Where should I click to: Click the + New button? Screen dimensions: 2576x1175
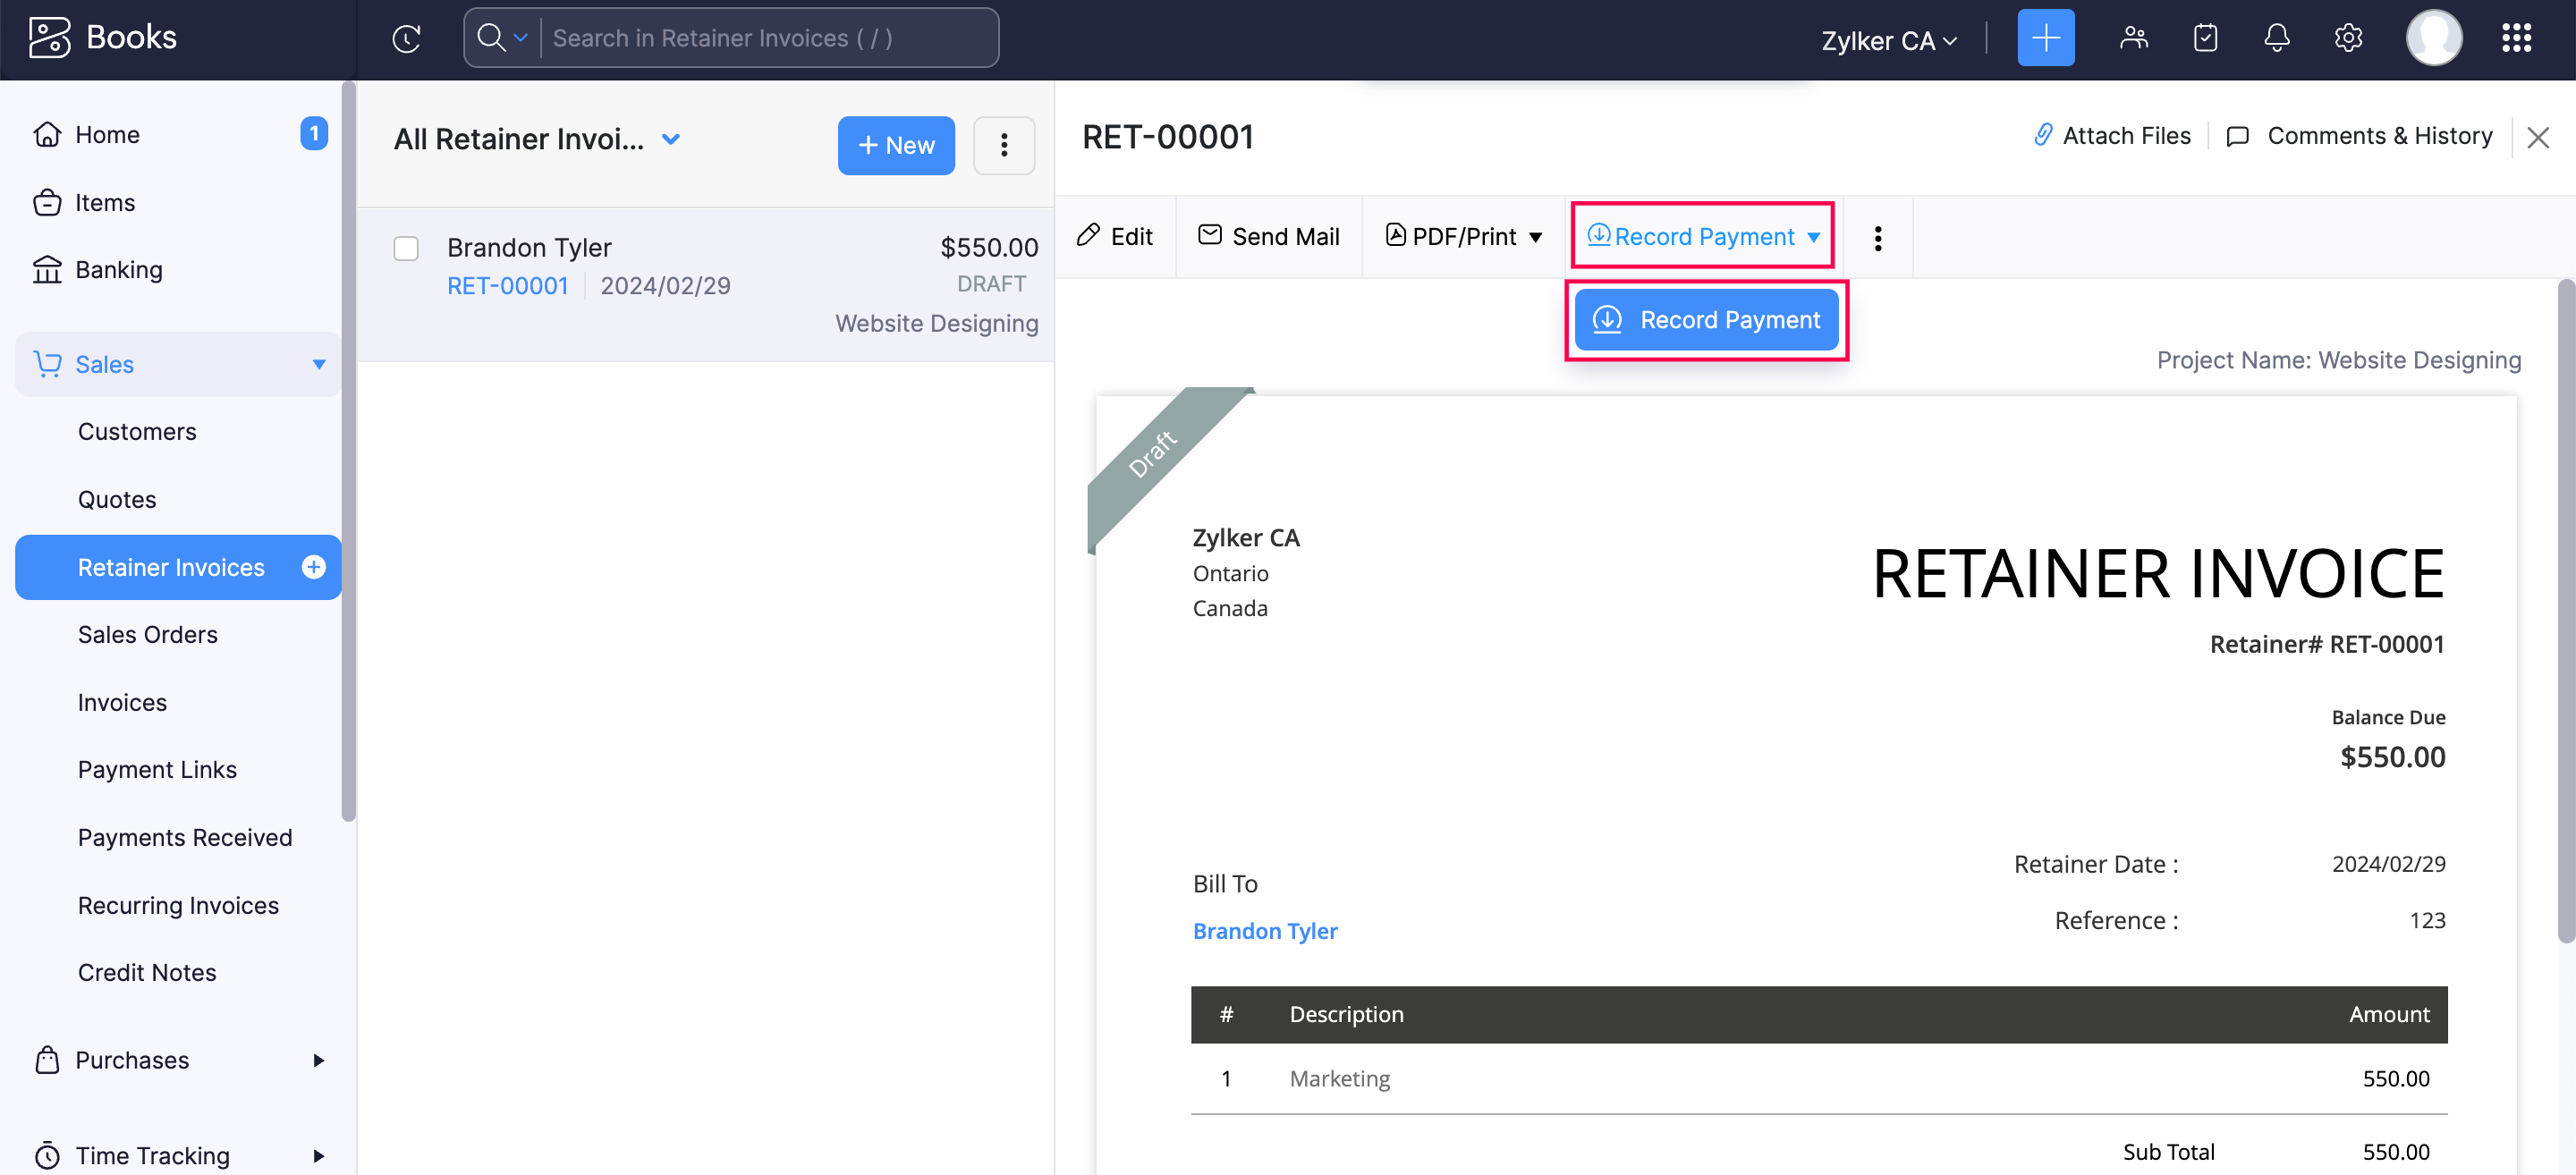tap(895, 145)
